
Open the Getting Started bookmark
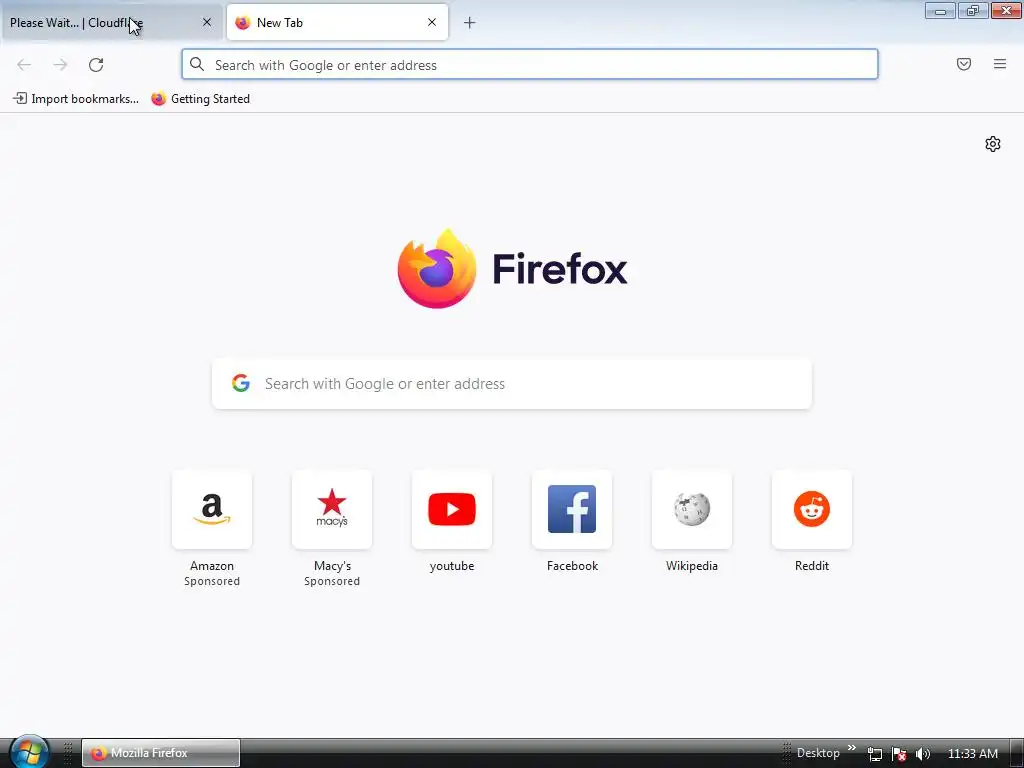pos(200,99)
